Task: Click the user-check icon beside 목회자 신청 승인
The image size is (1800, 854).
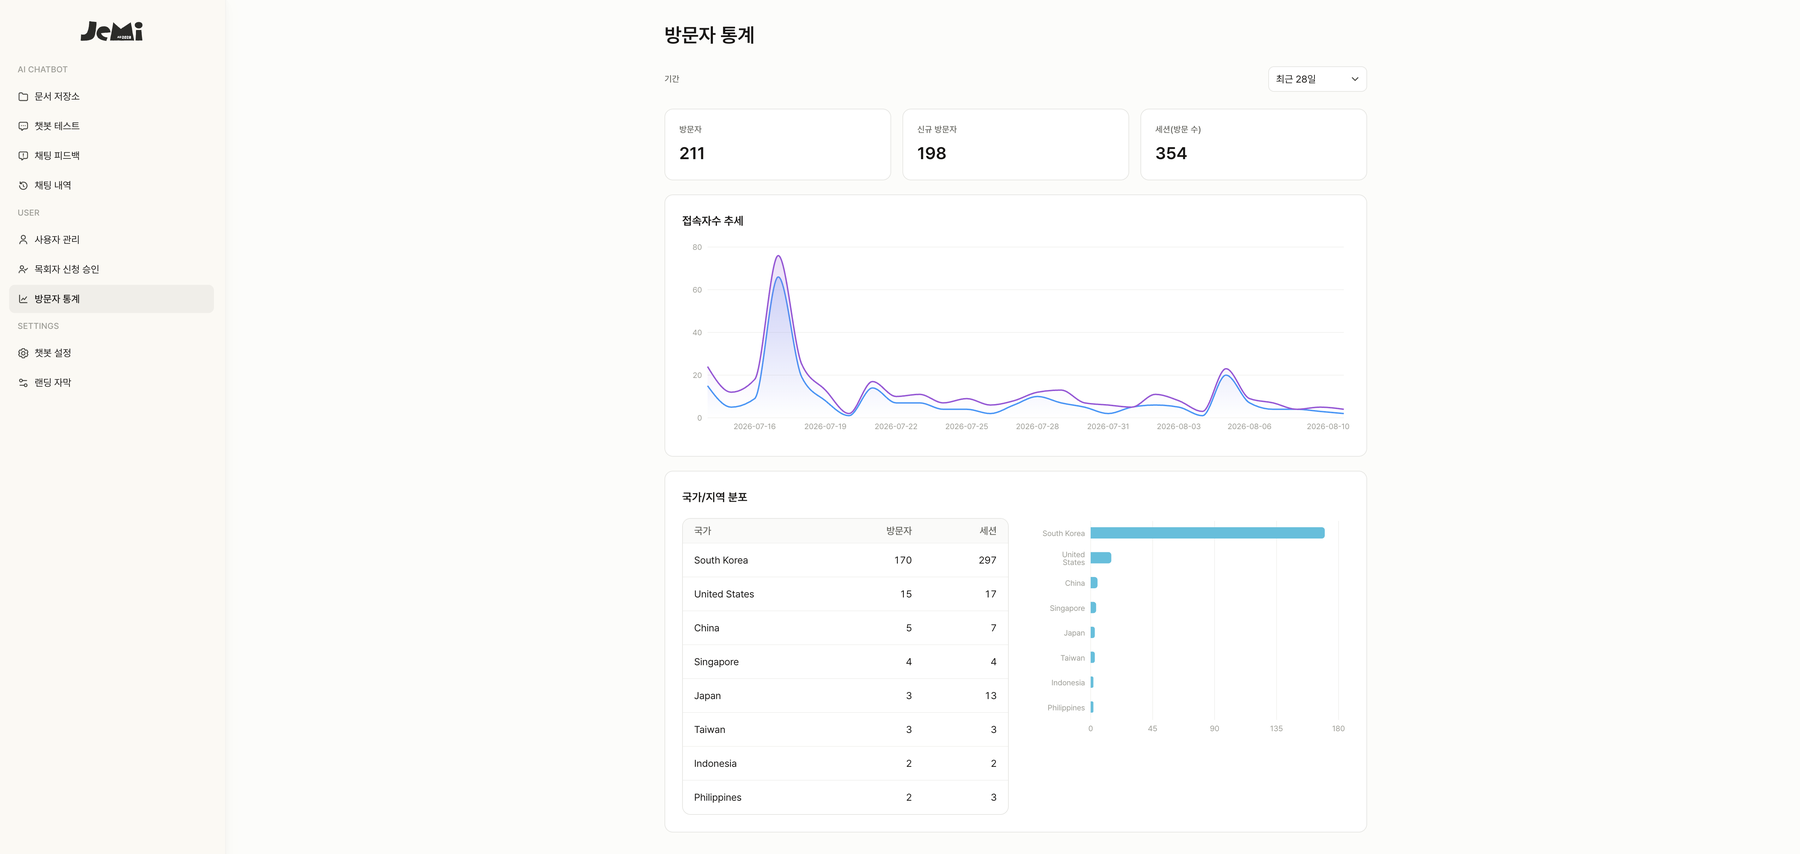Action: click(x=23, y=269)
